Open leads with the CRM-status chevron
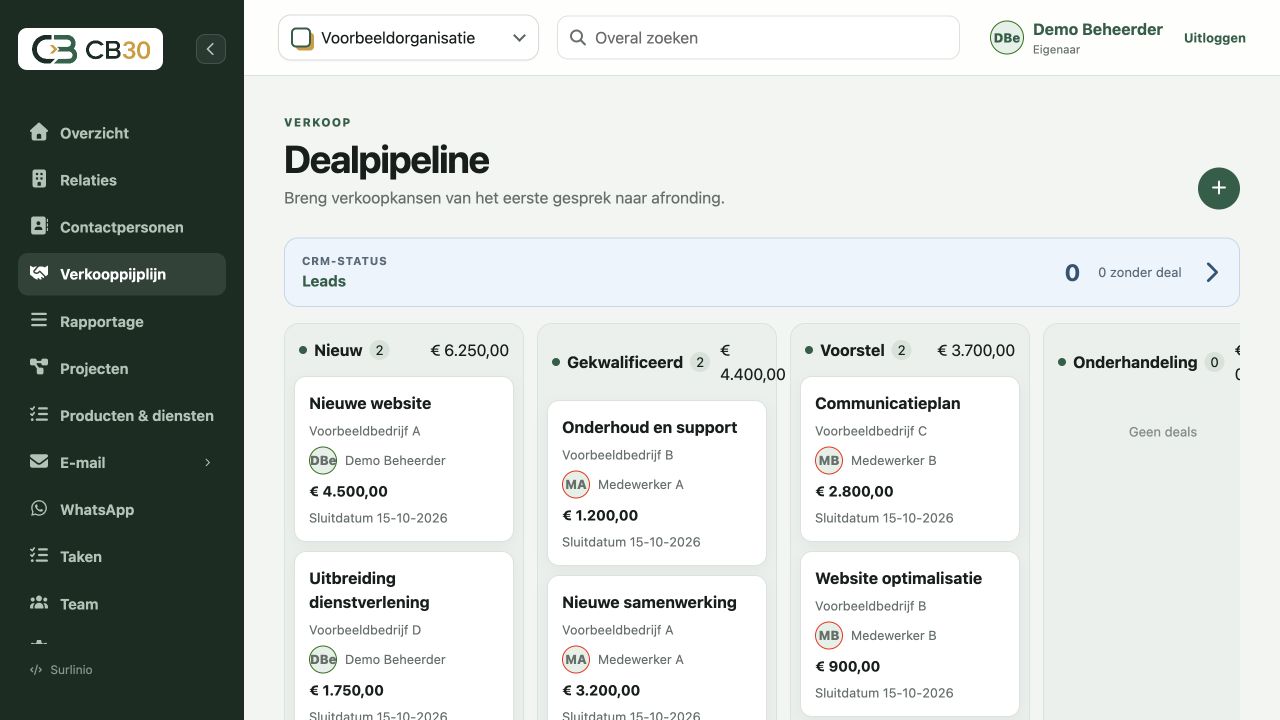 1212,272
